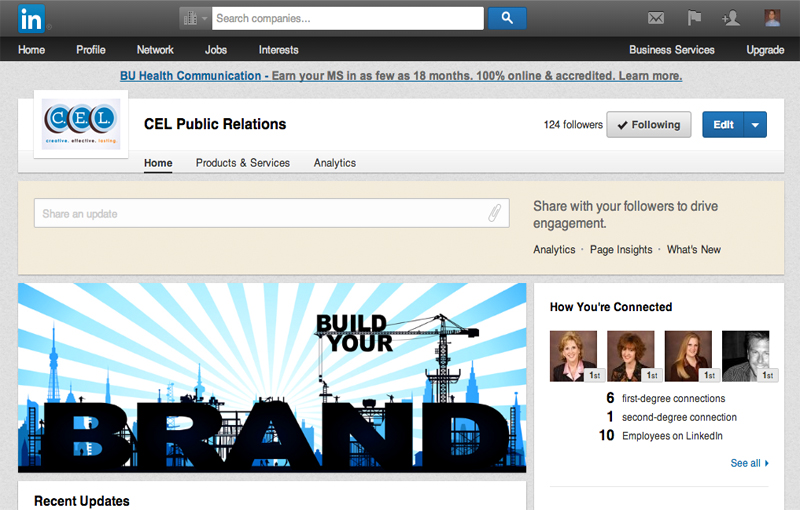
Task: Click the Edit button
Action: point(723,124)
